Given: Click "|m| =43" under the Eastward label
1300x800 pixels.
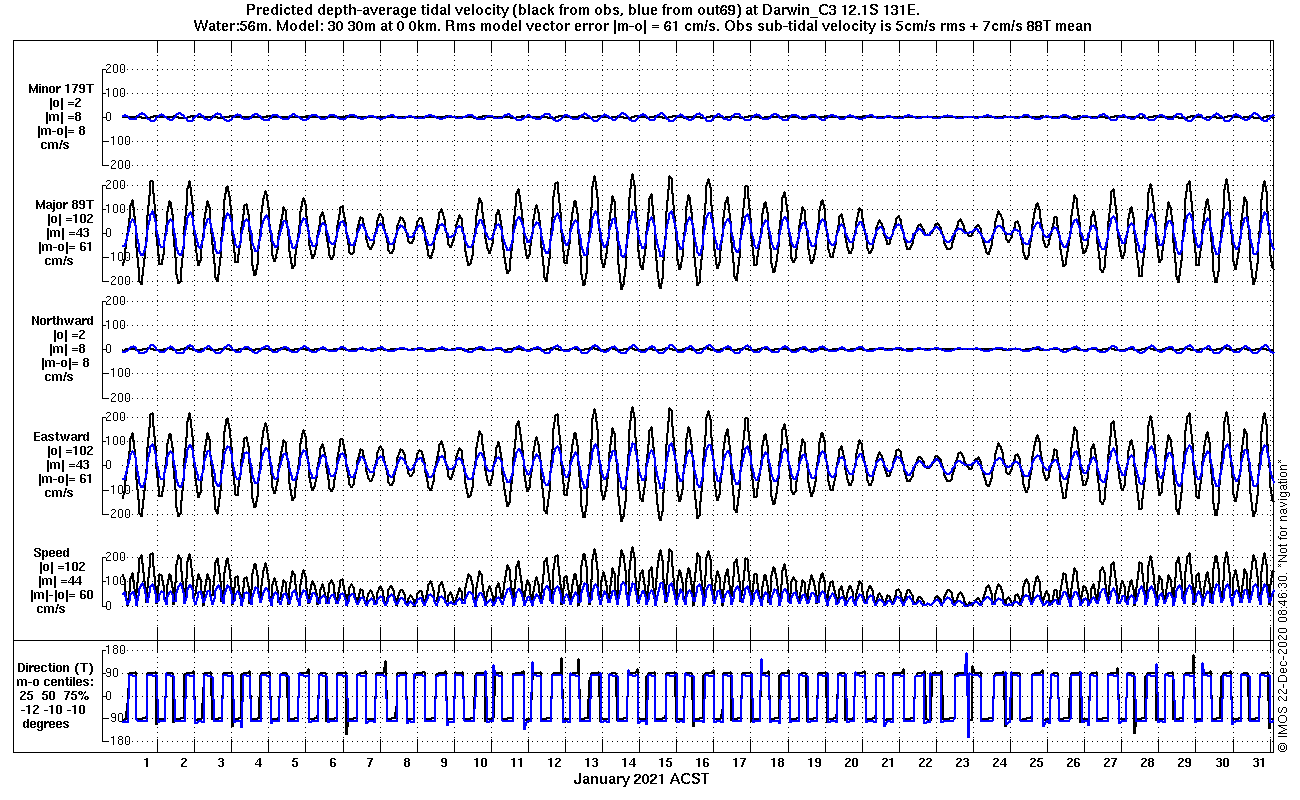Looking at the screenshot, I should coord(66,465).
